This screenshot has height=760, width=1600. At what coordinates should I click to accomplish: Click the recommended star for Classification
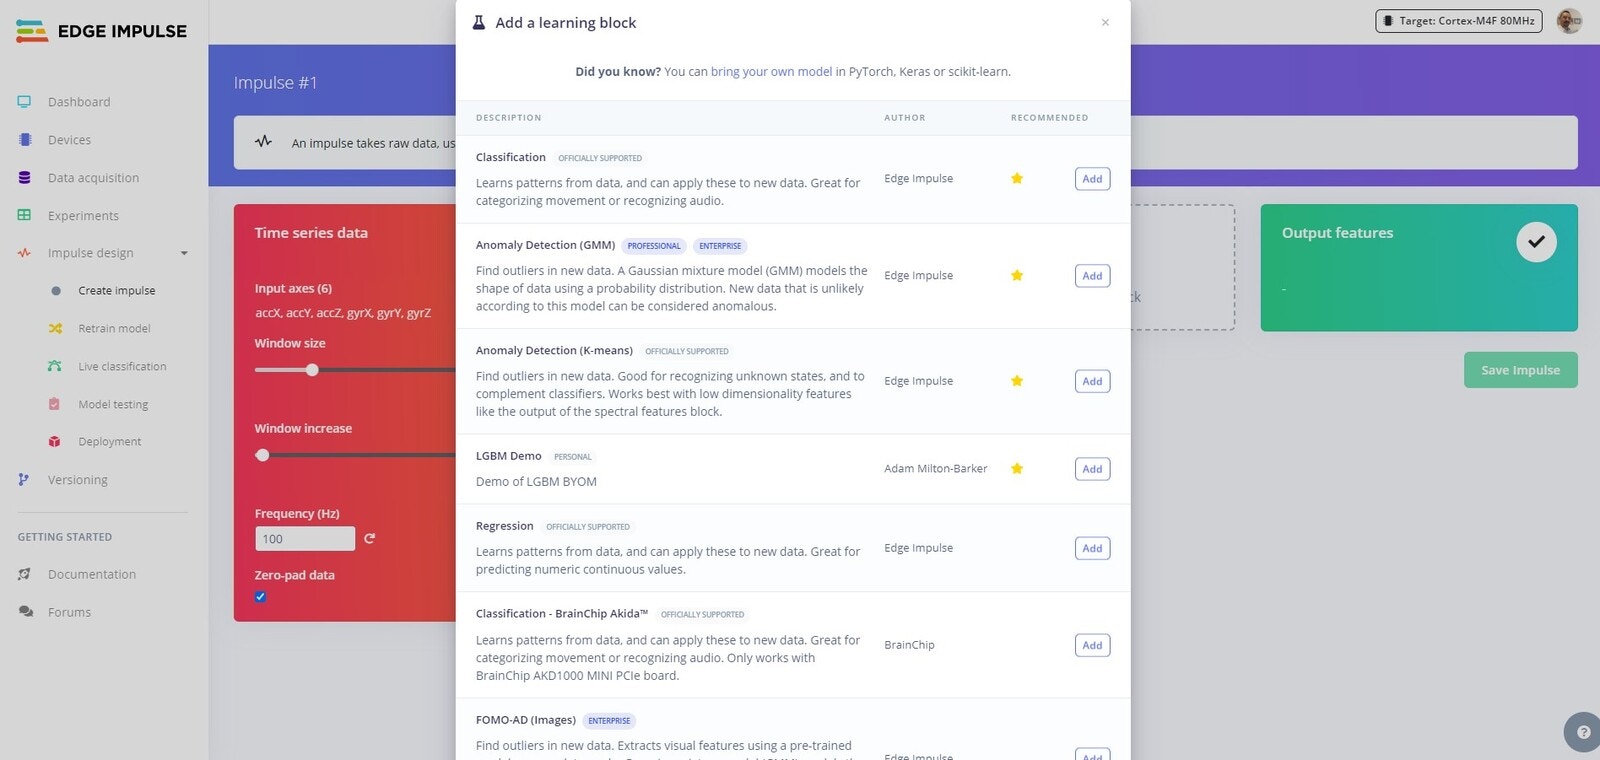click(x=1017, y=178)
